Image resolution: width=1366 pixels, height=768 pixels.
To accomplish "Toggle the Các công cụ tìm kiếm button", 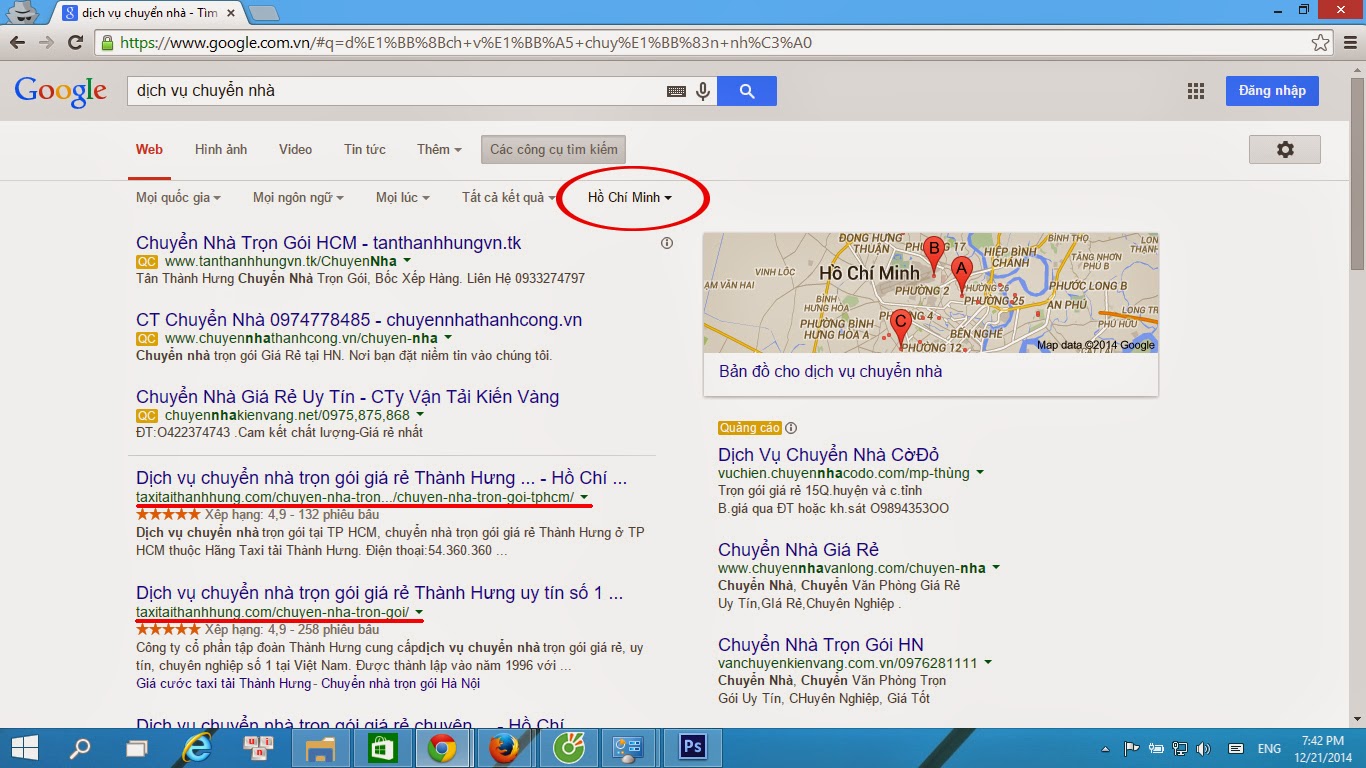I will [x=554, y=150].
